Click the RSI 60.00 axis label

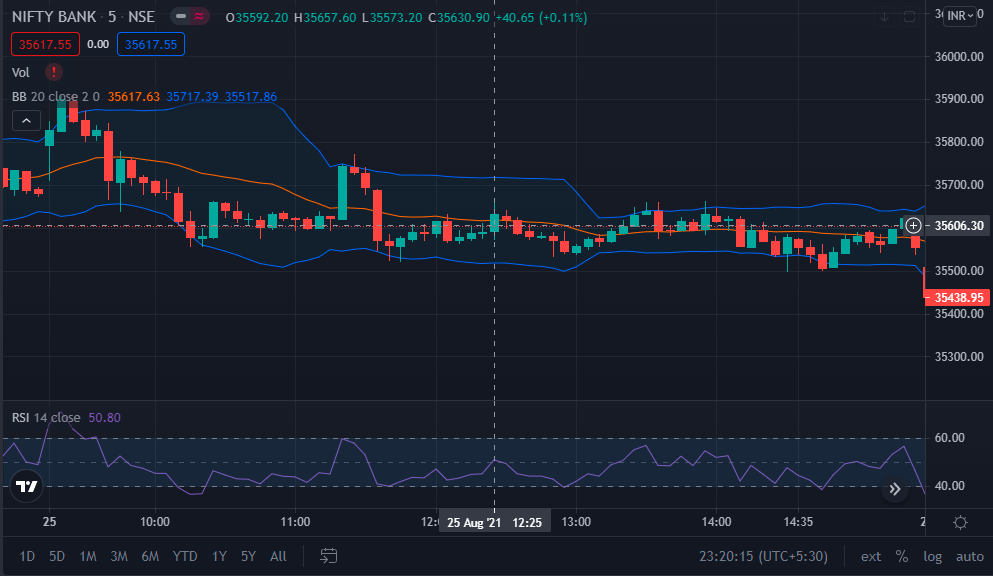click(x=949, y=438)
